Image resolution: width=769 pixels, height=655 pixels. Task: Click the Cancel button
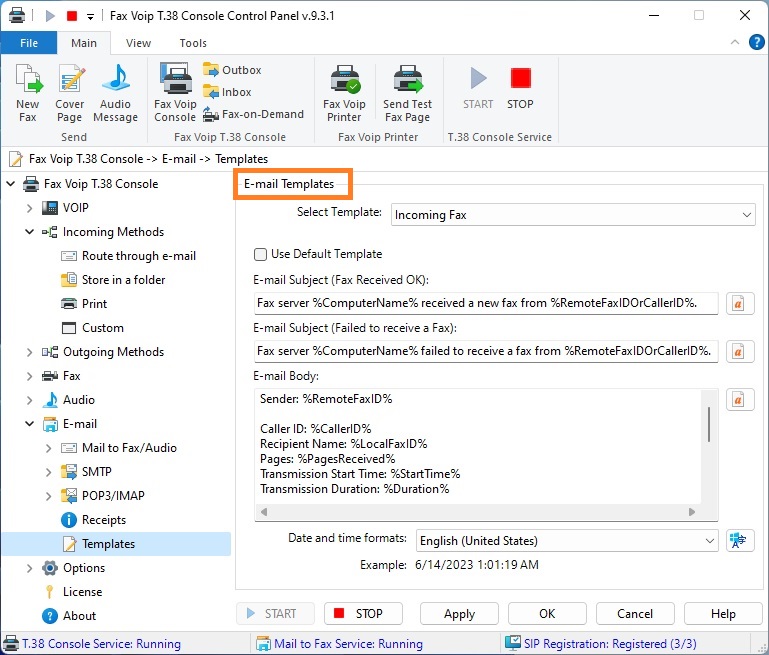coord(635,613)
